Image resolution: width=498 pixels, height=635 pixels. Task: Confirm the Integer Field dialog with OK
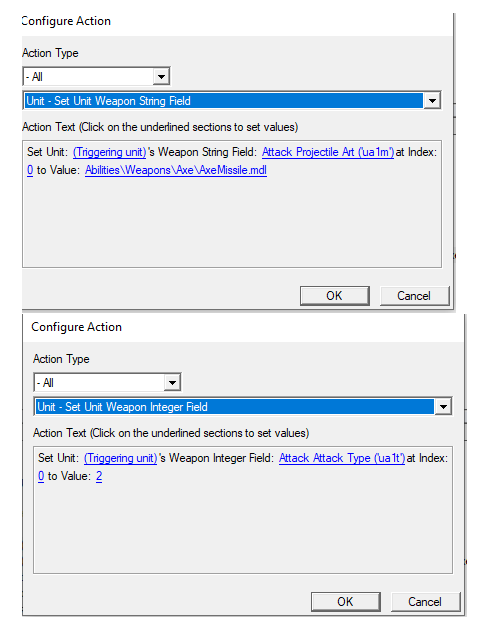[345, 602]
